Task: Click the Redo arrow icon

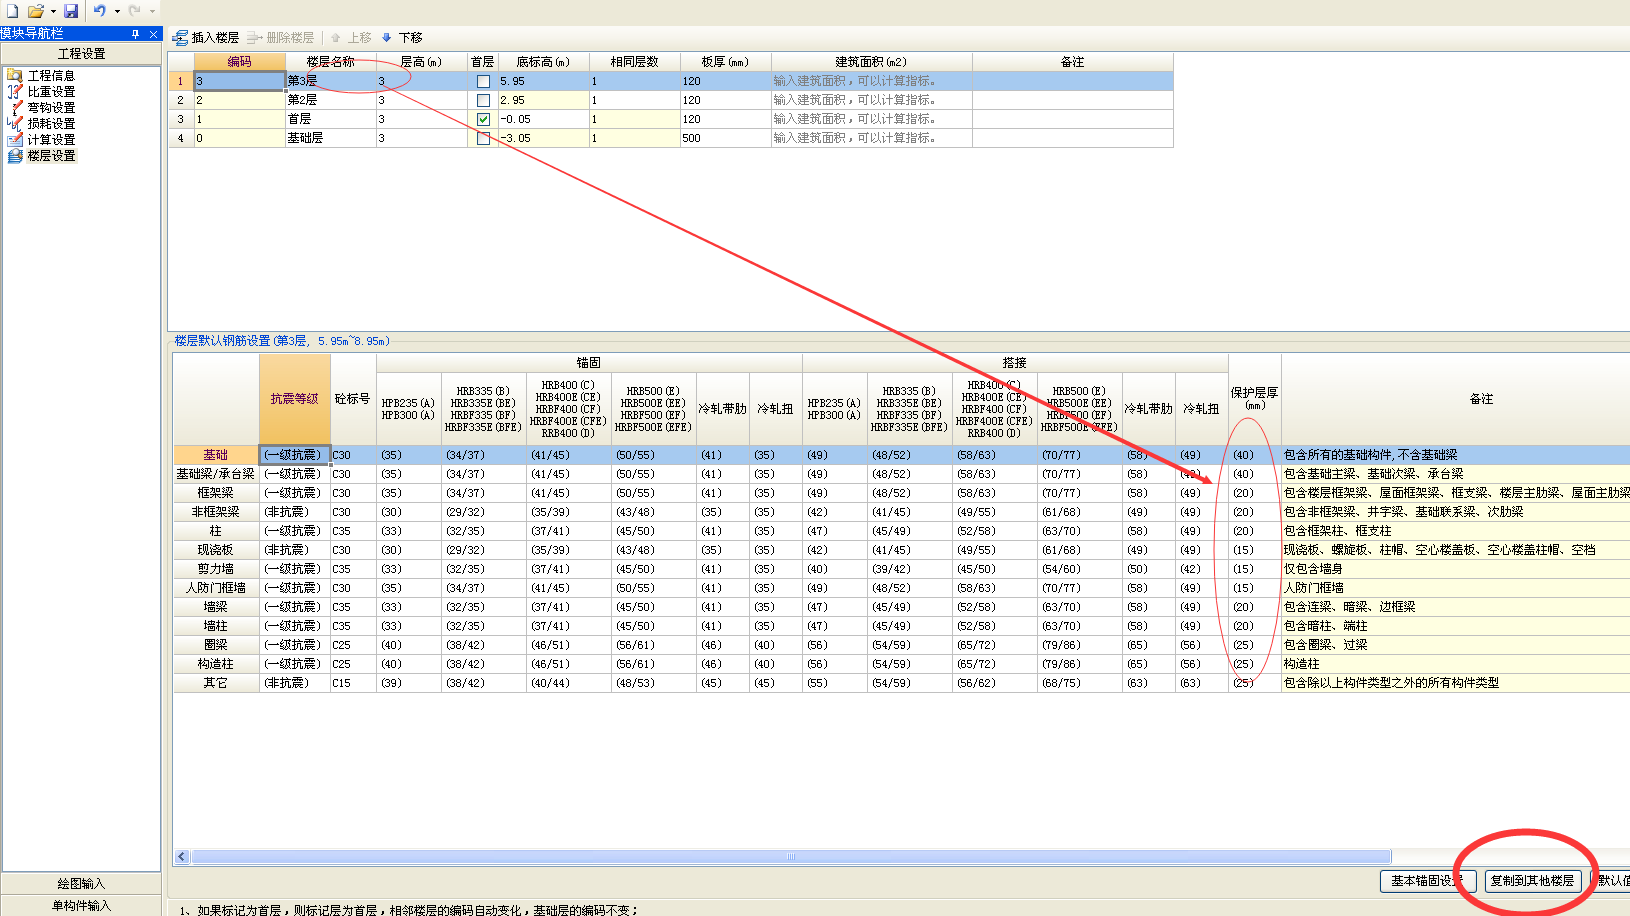Action: [134, 10]
